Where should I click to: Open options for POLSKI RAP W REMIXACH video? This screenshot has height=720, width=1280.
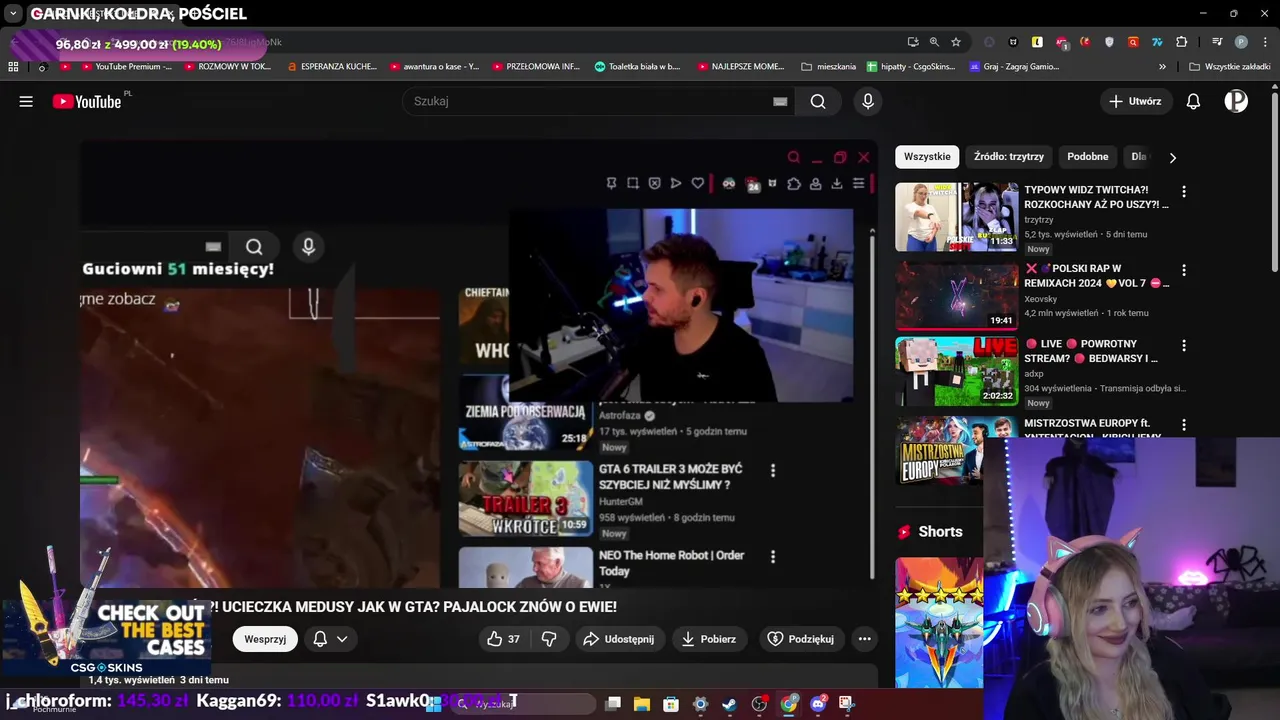click(x=1184, y=270)
